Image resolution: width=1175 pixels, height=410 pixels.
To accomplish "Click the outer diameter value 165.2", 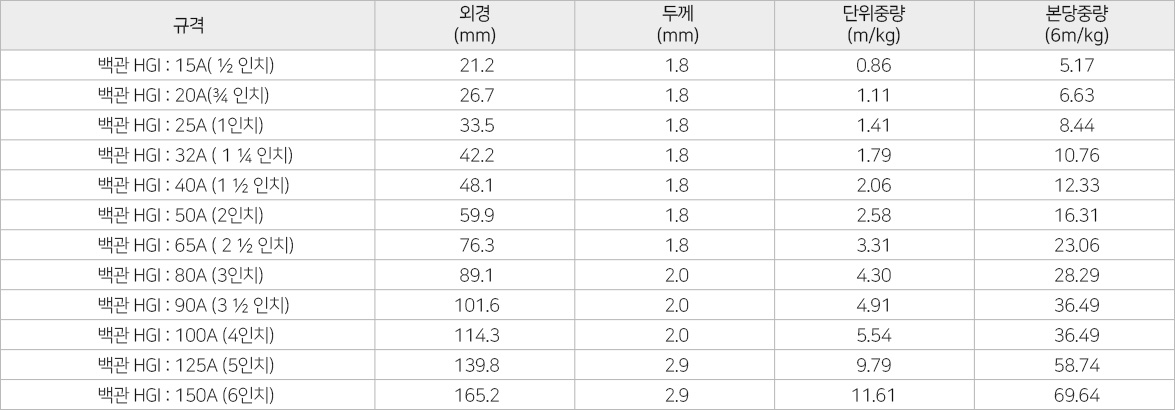I will pyautogui.click(x=475, y=395).
